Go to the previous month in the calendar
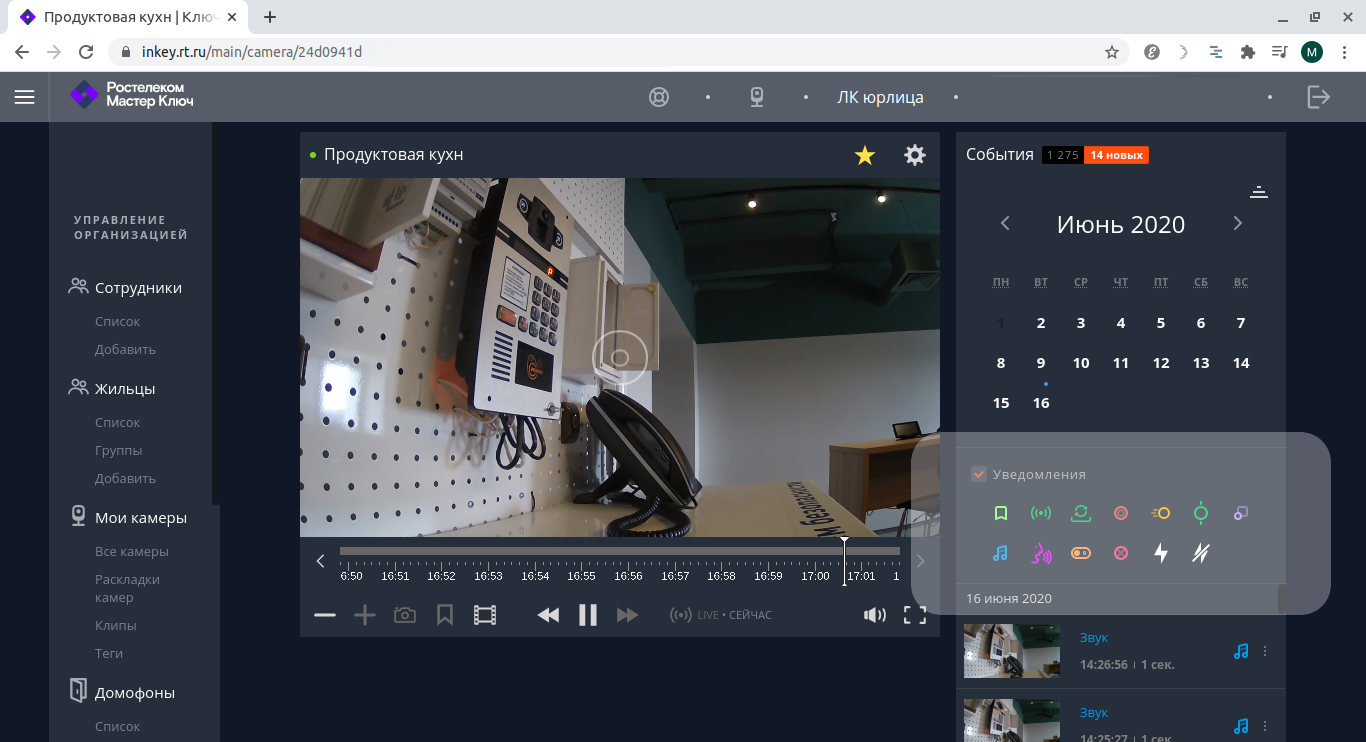Image resolution: width=1366 pixels, height=742 pixels. (x=1005, y=224)
